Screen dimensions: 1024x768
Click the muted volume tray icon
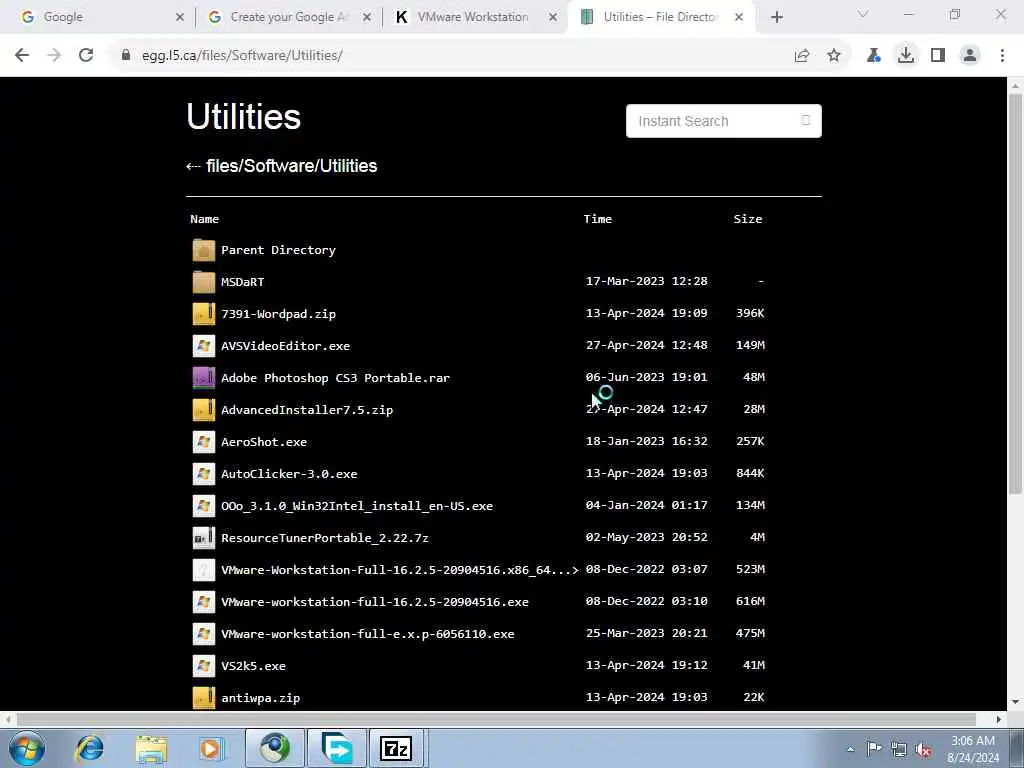923,749
